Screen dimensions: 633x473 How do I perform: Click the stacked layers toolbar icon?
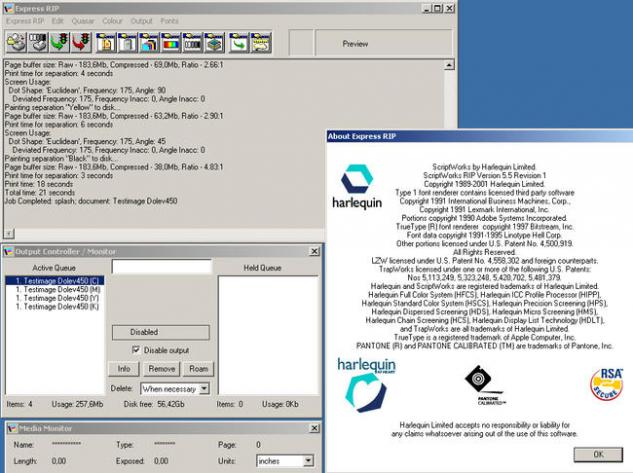(x=213, y=43)
